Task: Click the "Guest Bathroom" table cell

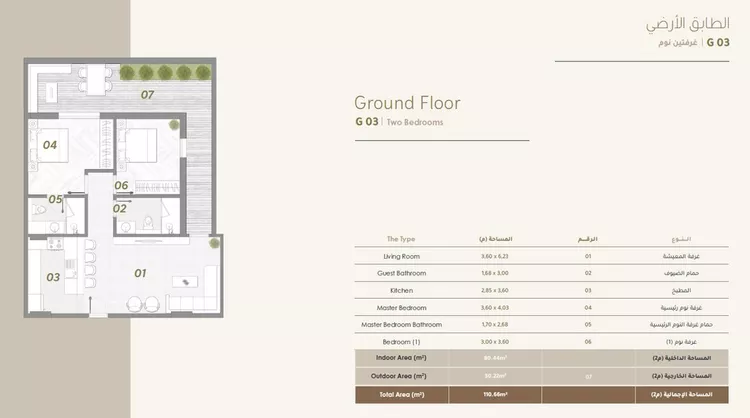Action: [401, 273]
